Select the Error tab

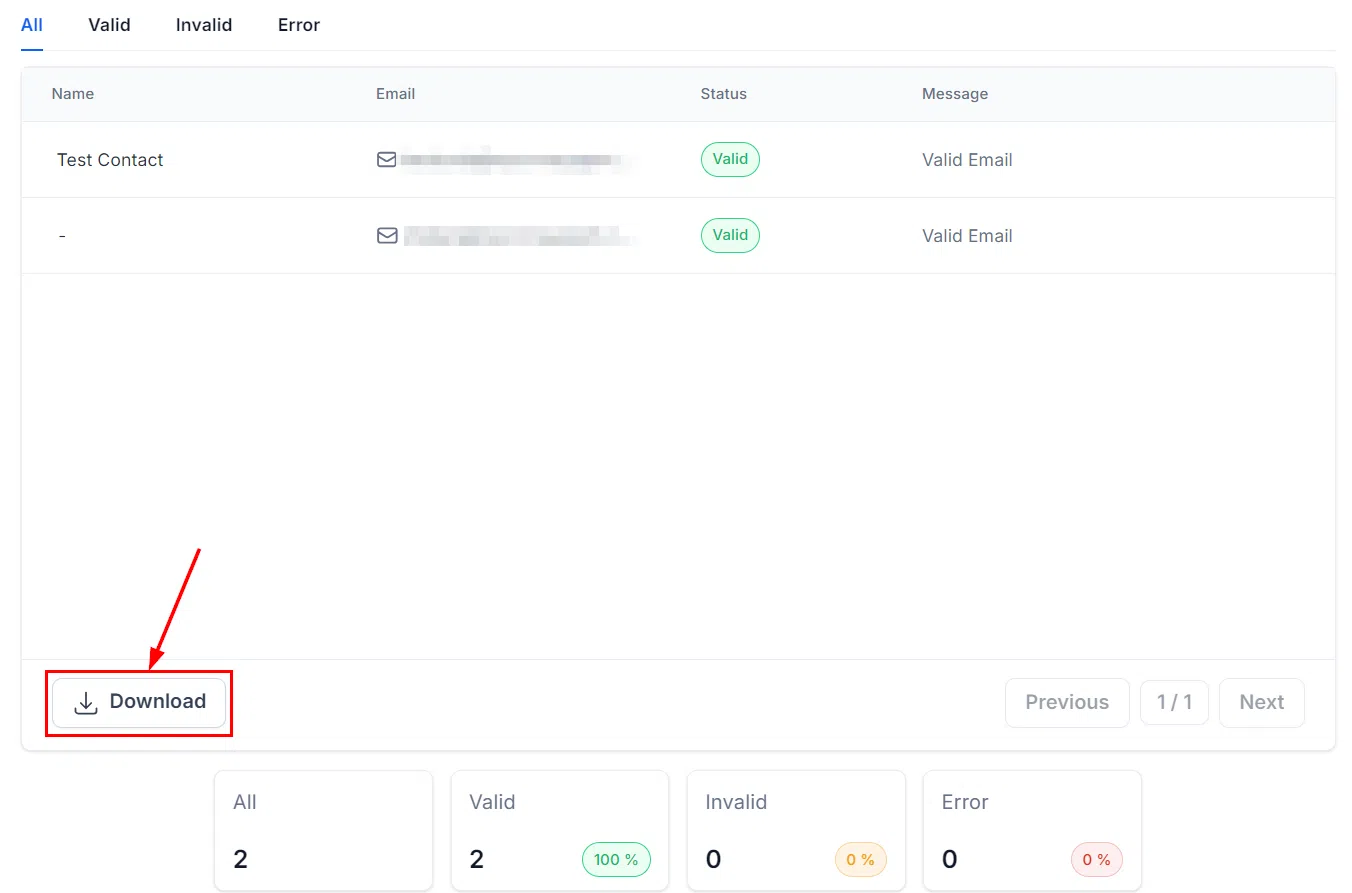299,25
